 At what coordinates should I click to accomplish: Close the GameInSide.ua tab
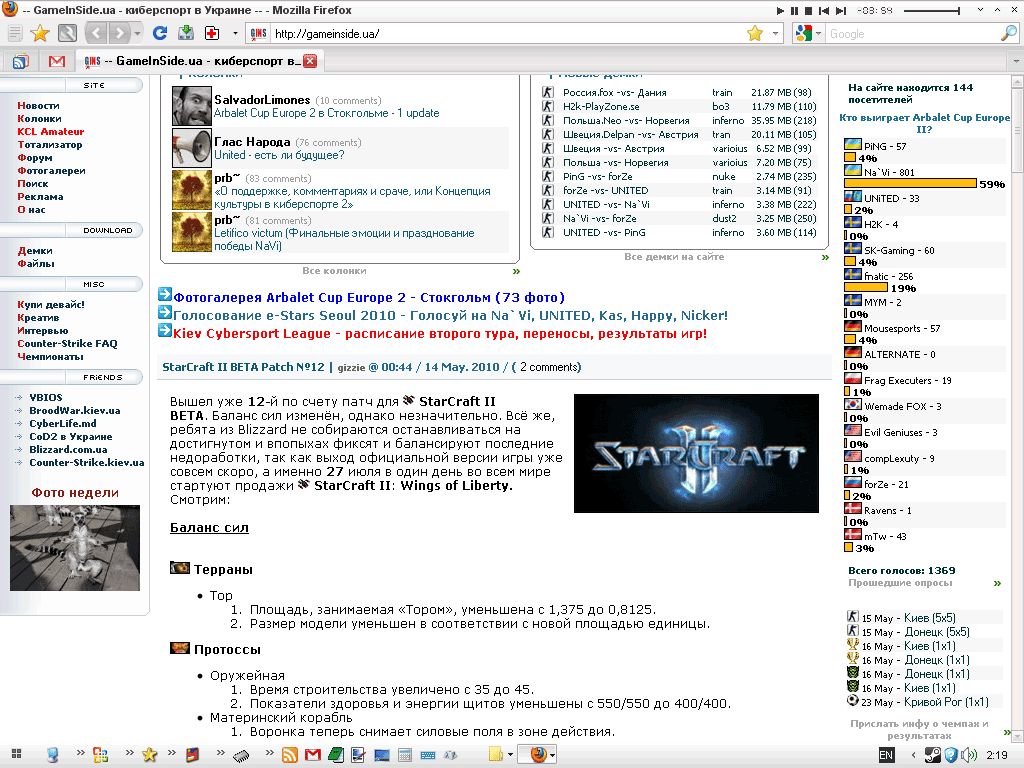point(310,61)
